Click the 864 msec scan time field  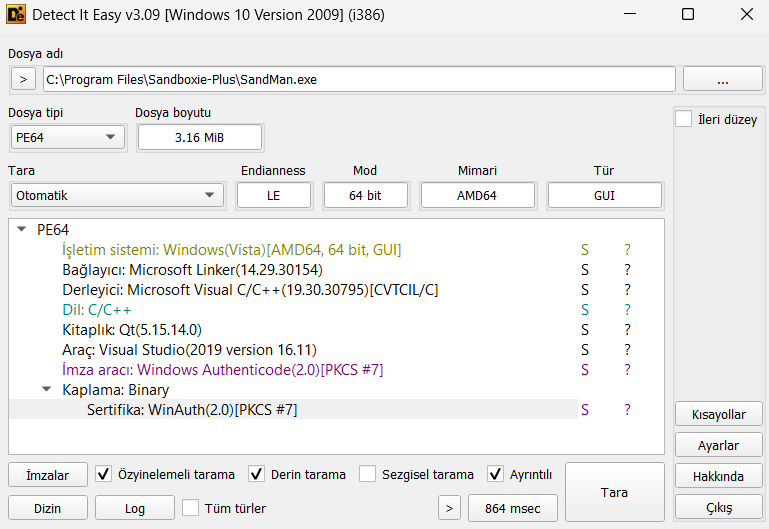[513, 508]
